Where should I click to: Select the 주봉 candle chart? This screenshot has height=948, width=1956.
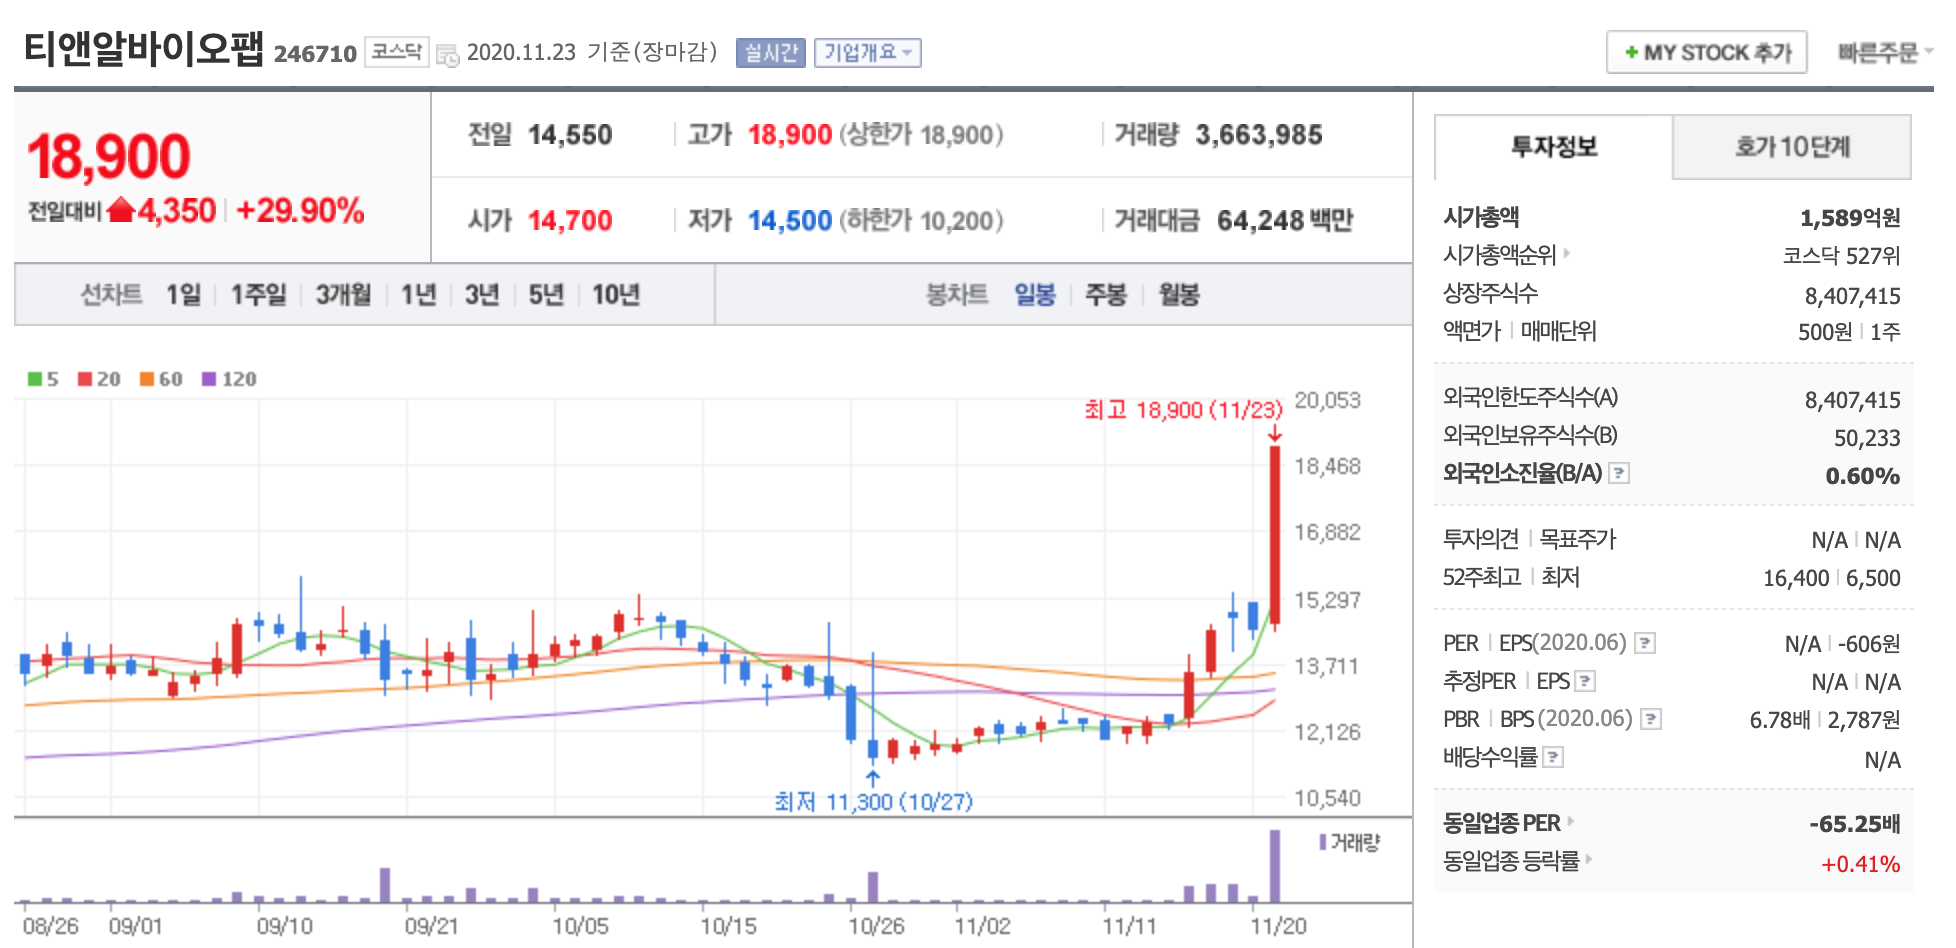pyautogui.click(x=1106, y=295)
